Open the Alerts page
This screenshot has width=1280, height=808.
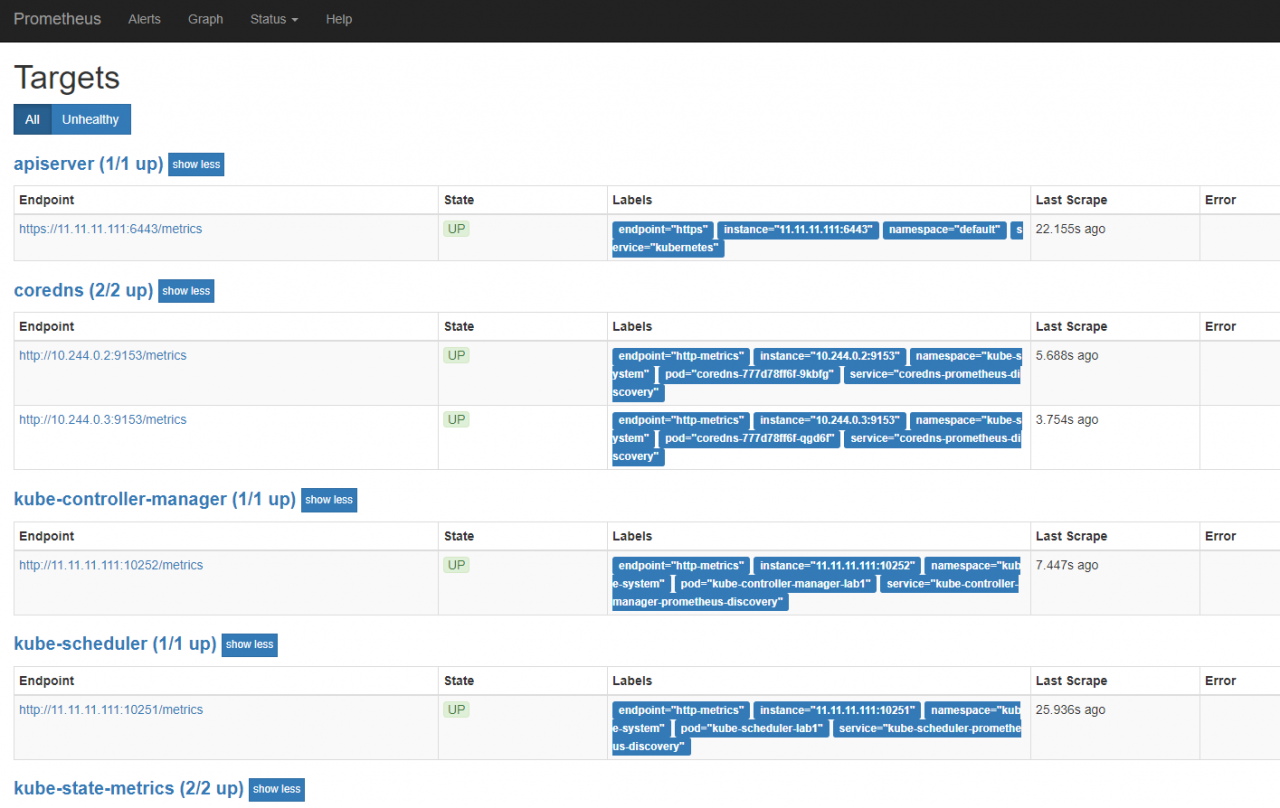click(x=144, y=19)
